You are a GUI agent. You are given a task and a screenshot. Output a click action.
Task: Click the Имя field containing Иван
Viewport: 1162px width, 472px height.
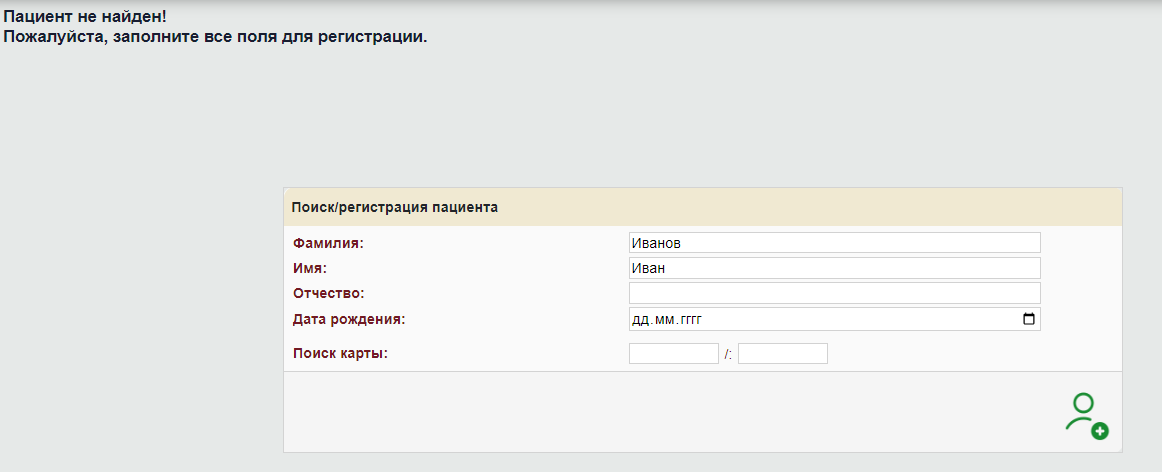click(834, 268)
